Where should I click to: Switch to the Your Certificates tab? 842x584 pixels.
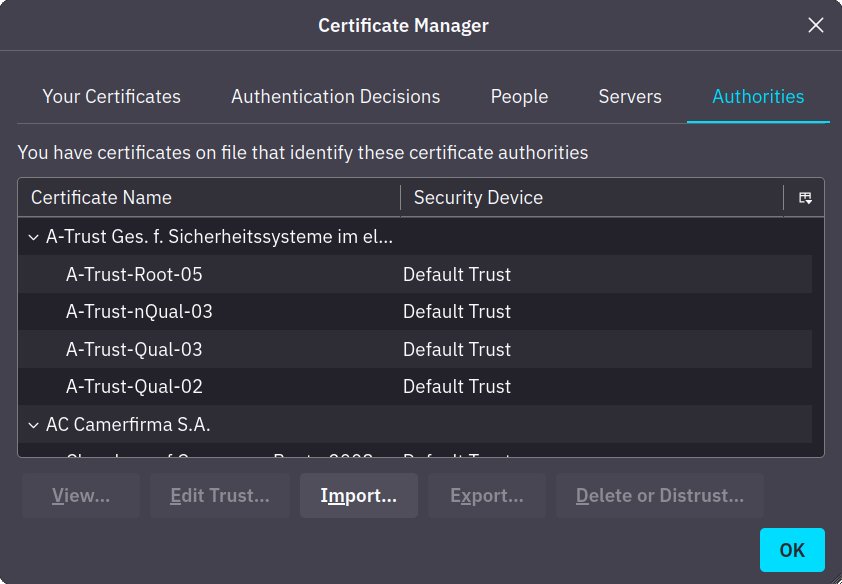pyautogui.click(x=111, y=96)
